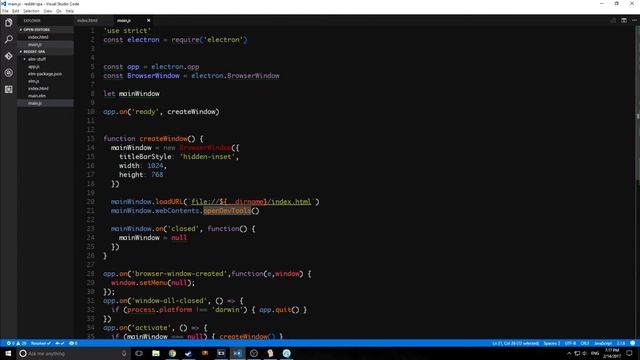Click the Visual Studio Code taskbar icon
The height and width of the screenshot is (360, 640).
(x=237, y=353)
